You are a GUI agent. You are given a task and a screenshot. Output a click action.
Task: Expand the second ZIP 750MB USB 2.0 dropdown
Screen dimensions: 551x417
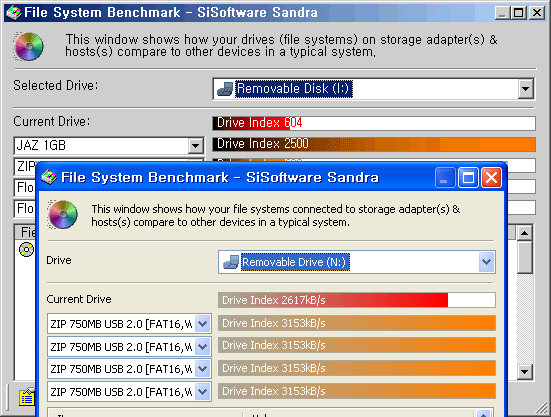click(203, 347)
